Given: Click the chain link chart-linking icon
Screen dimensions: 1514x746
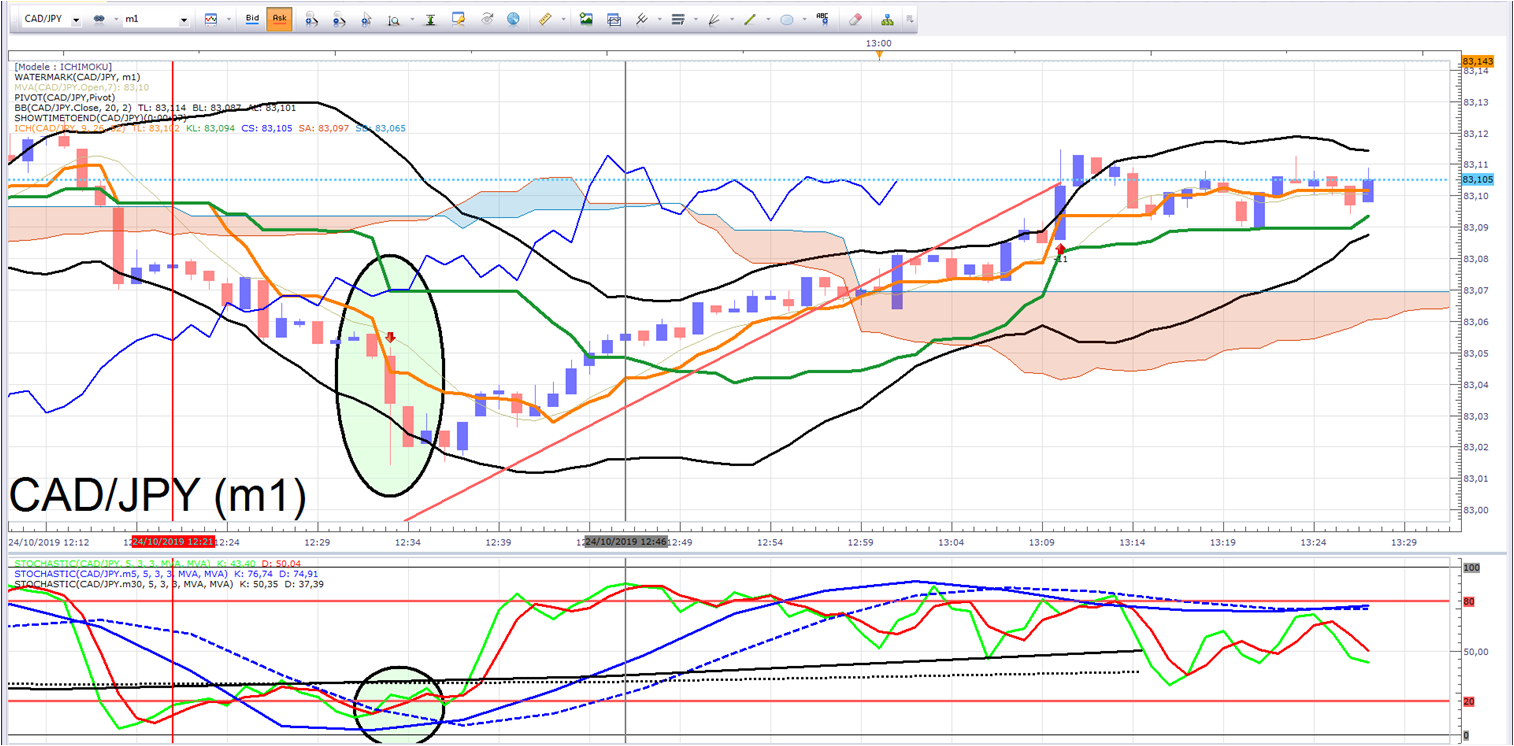Looking at the screenshot, I should tap(99, 19).
